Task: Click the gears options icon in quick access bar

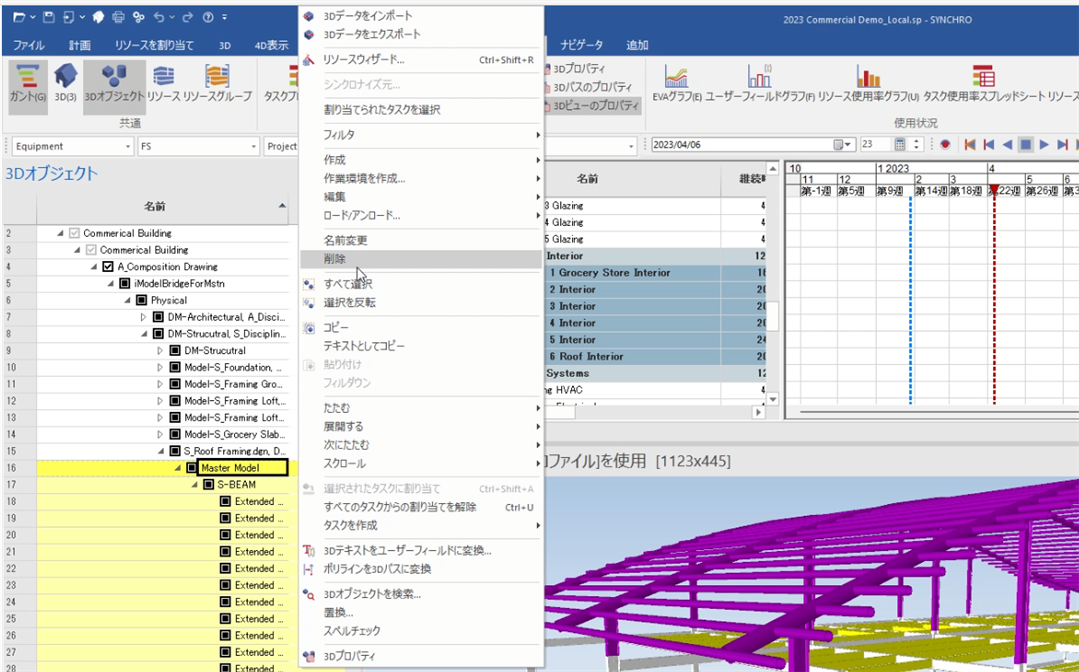Action: [x=139, y=17]
